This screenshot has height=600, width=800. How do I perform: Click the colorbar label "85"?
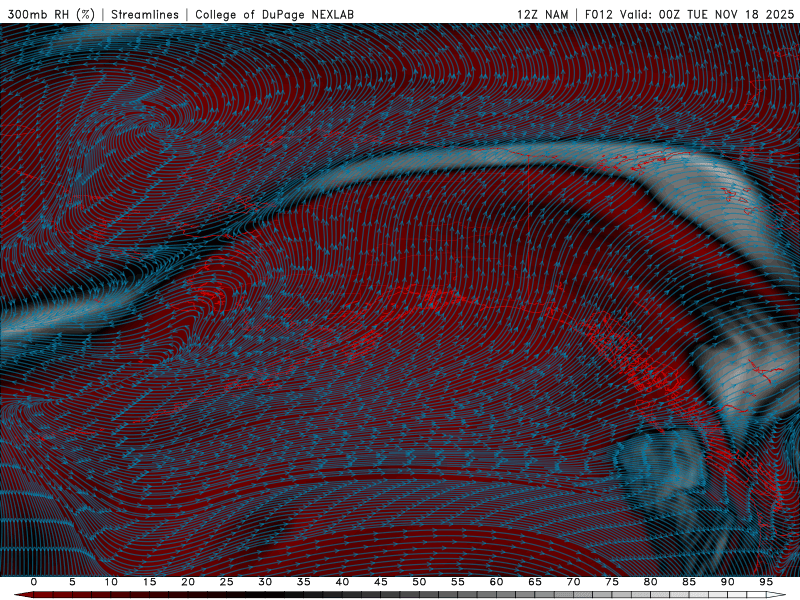[x=689, y=582]
